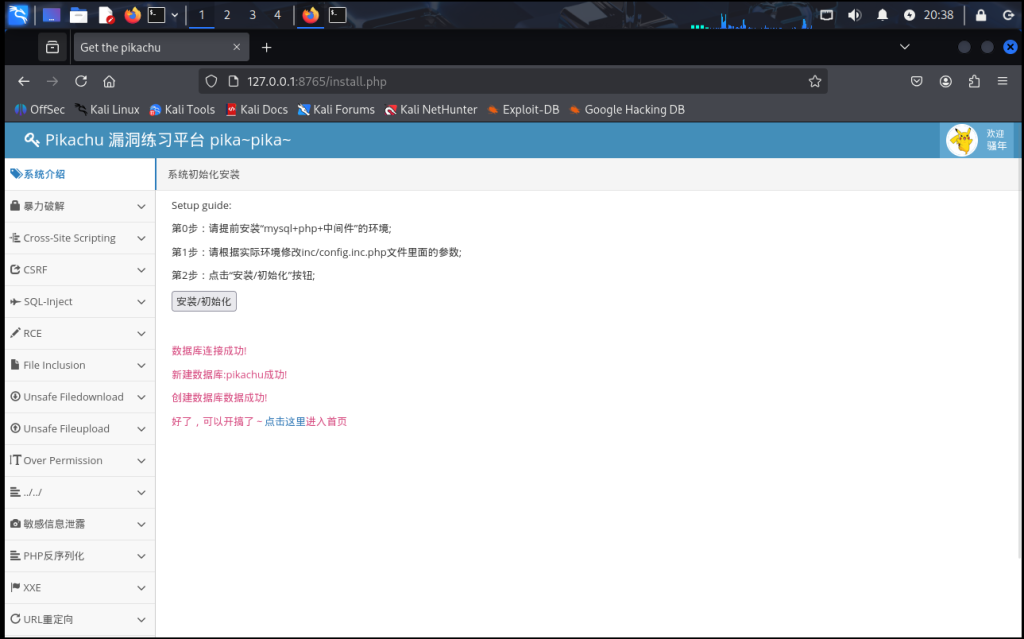Viewport: 1024px width, 639px height.
Task: Expand the Unsafe Fileupload sidebar item
Action: coord(78,429)
